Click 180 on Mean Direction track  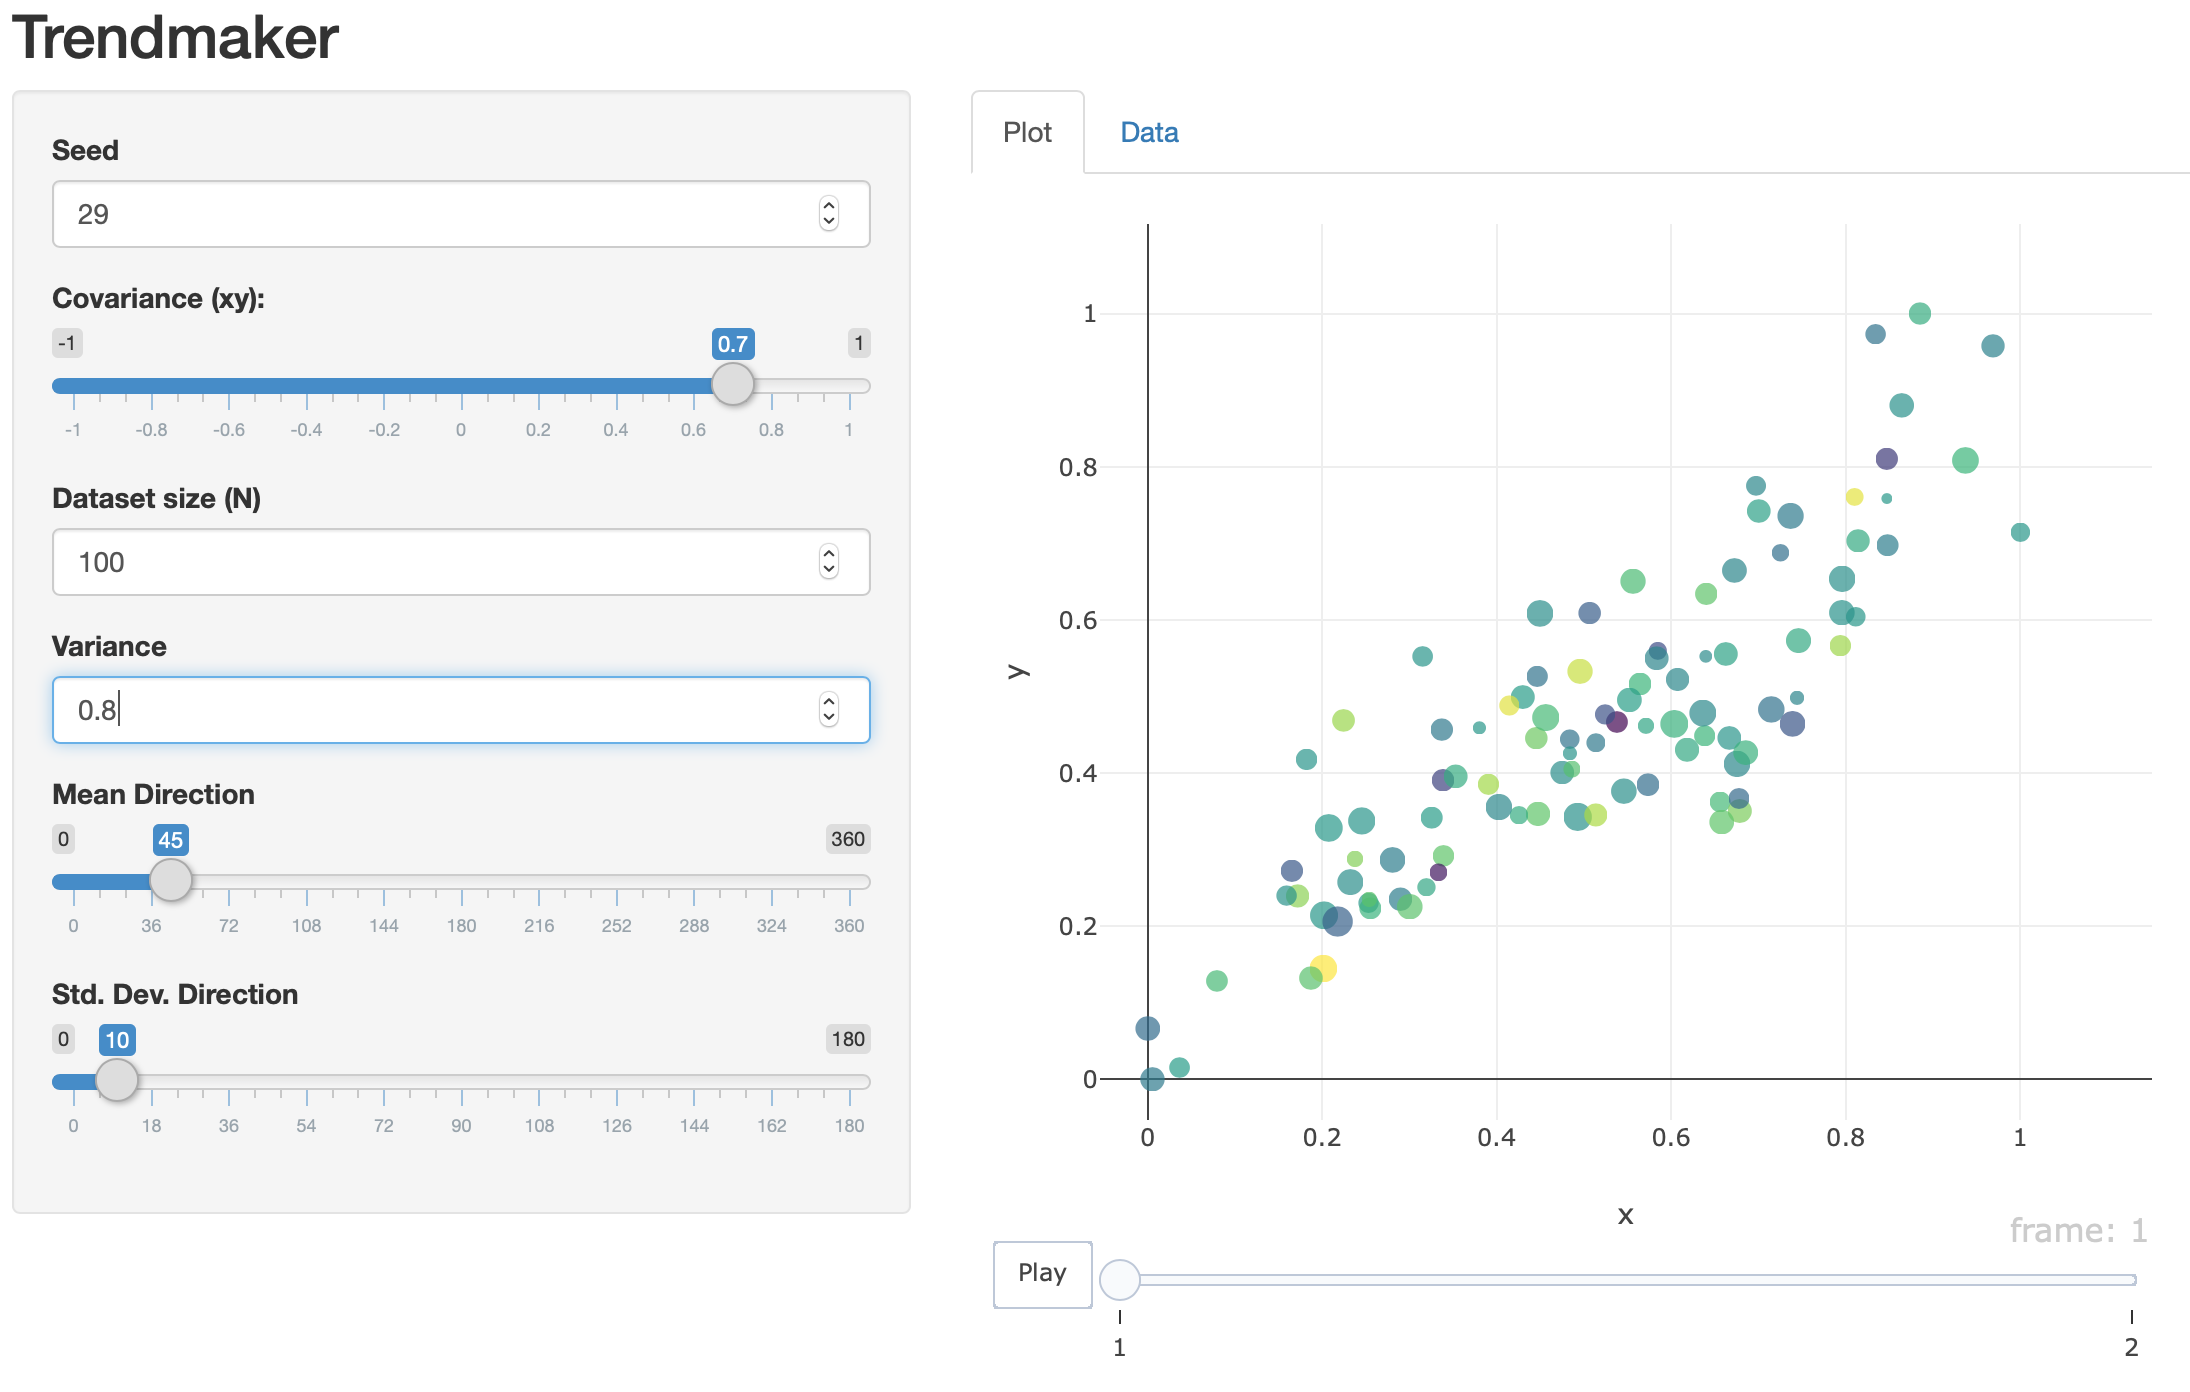[461, 882]
